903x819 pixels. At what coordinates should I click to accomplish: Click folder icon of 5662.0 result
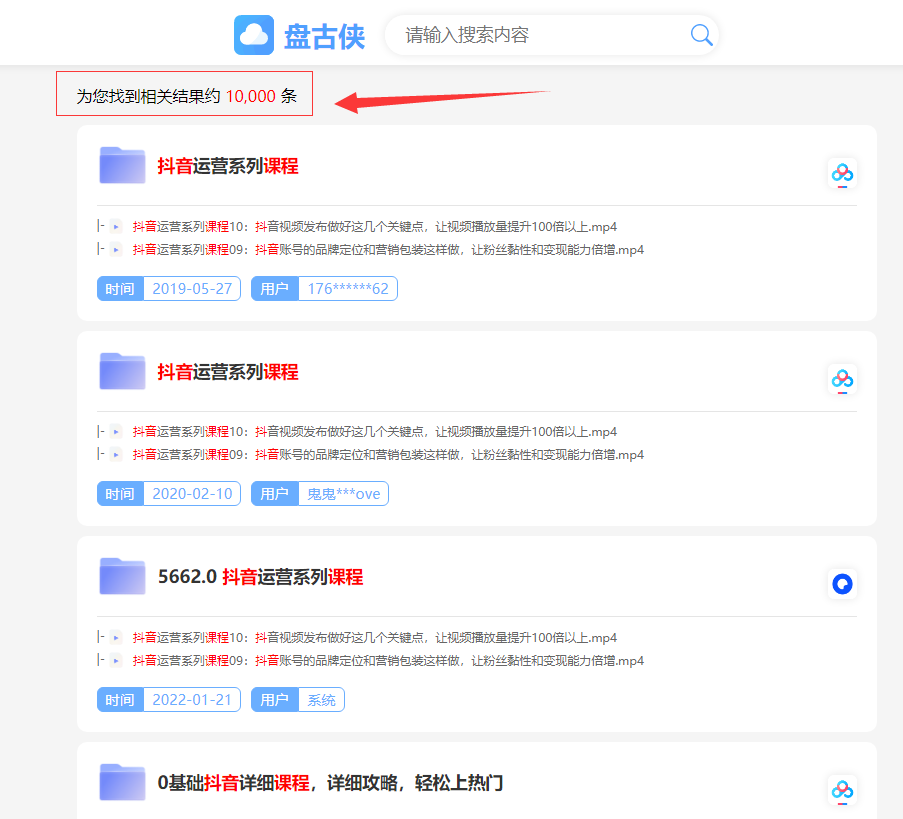coord(122,576)
